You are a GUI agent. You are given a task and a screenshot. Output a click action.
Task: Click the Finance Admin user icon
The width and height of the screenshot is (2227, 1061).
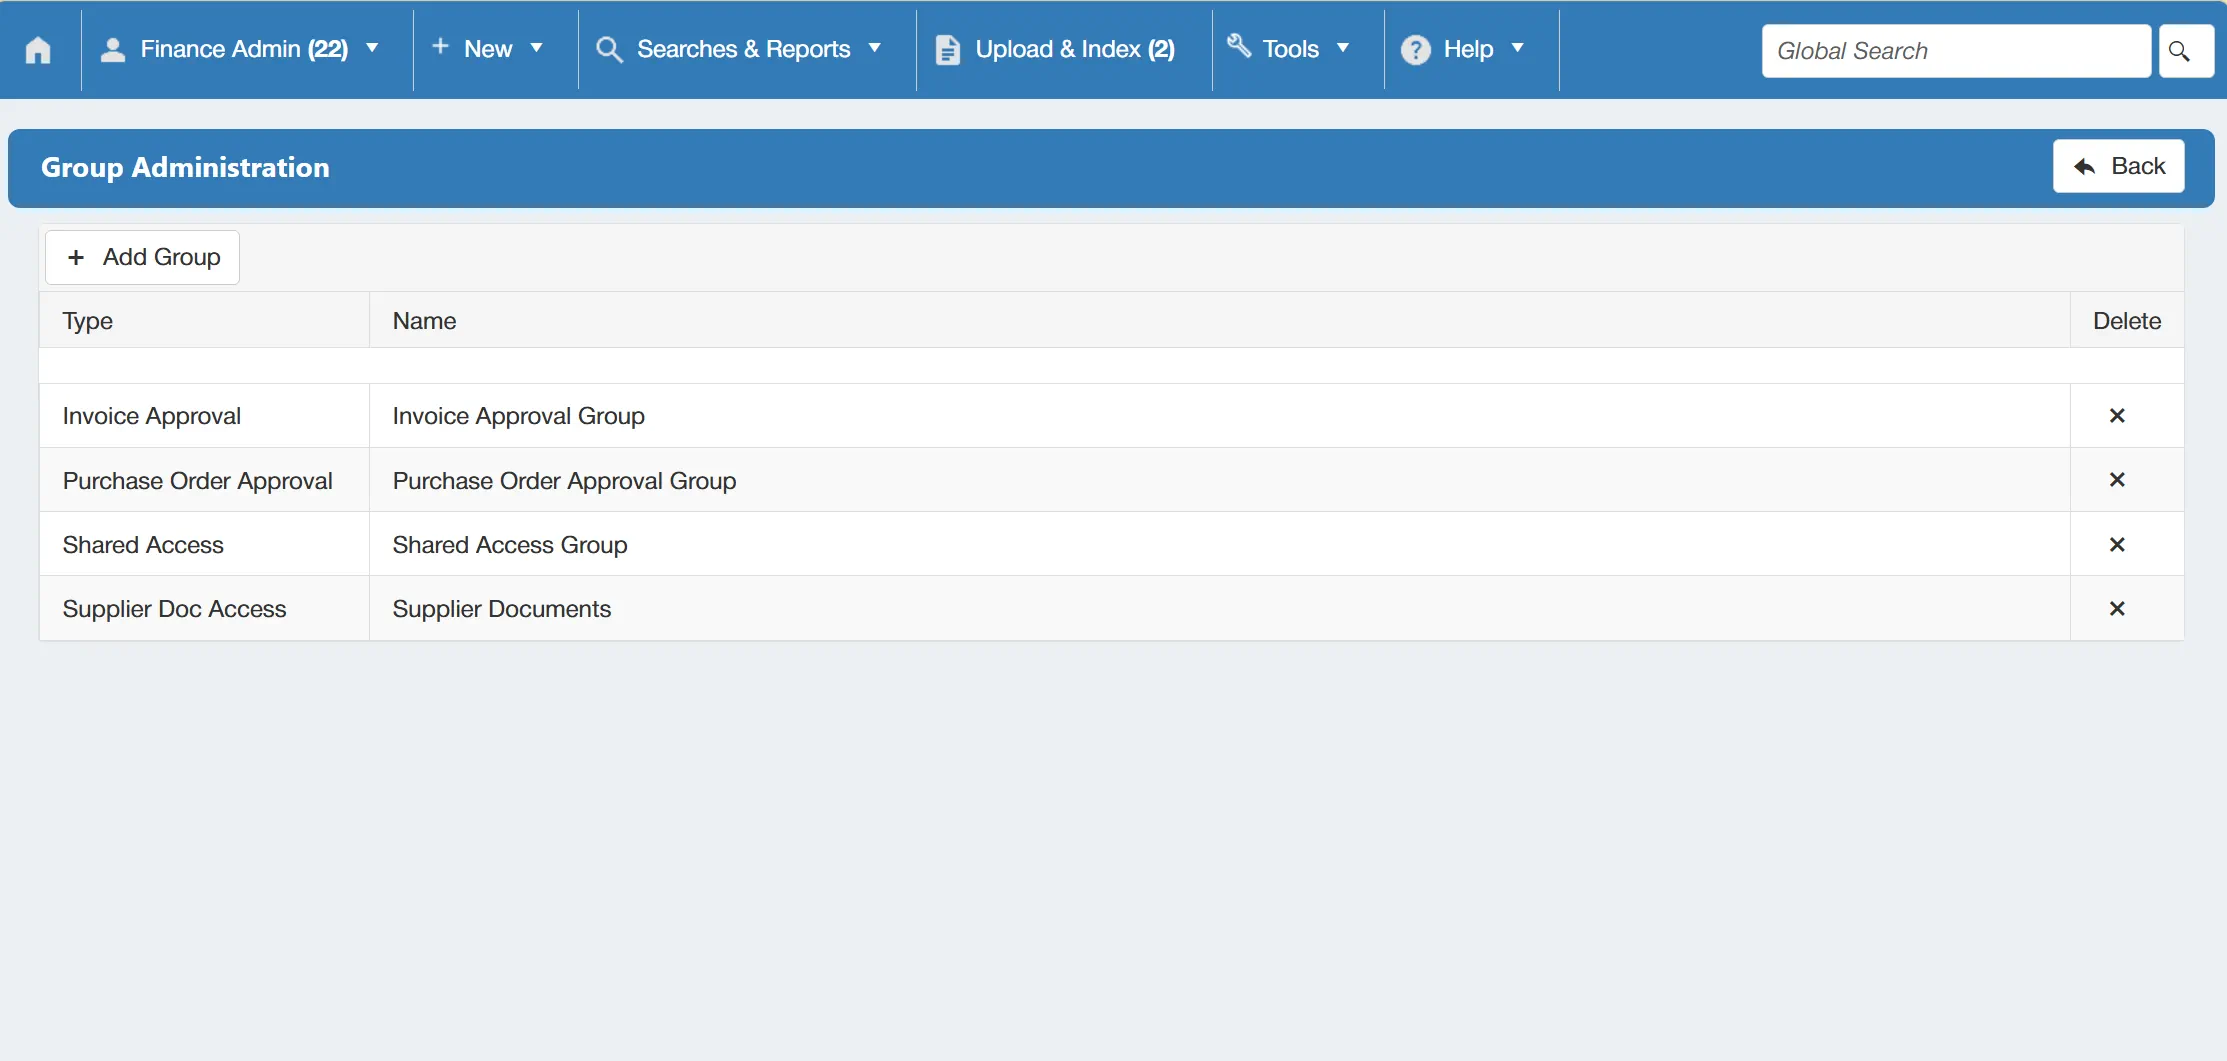click(x=113, y=50)
